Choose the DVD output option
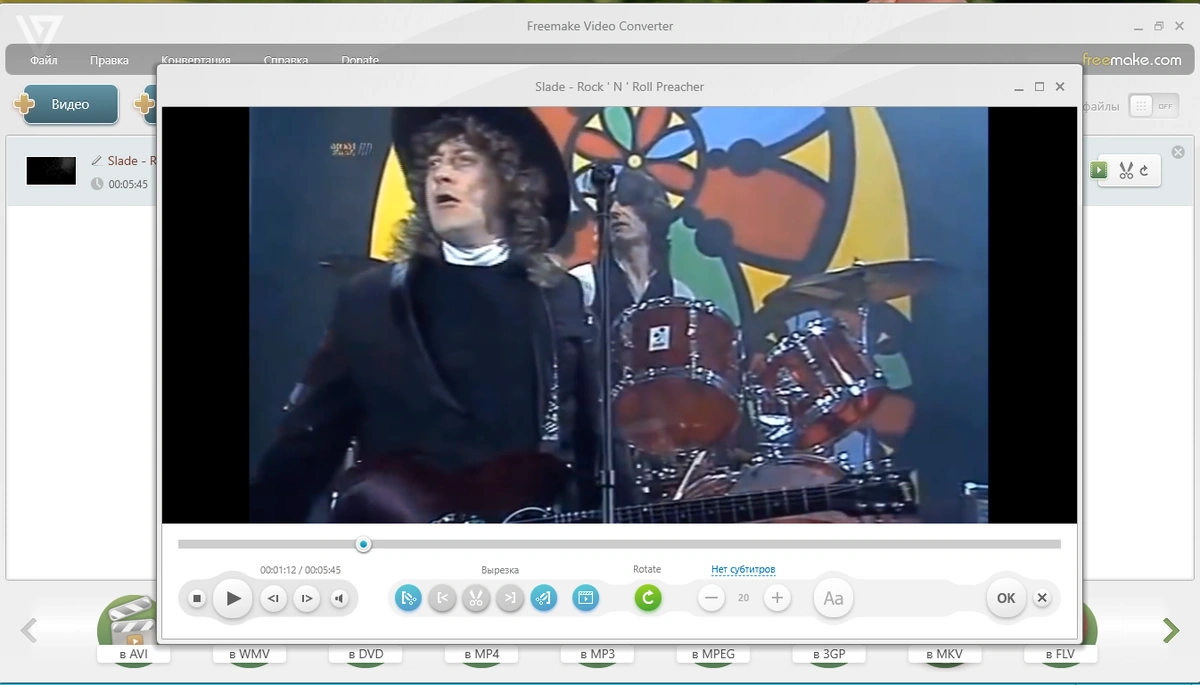 365,654
